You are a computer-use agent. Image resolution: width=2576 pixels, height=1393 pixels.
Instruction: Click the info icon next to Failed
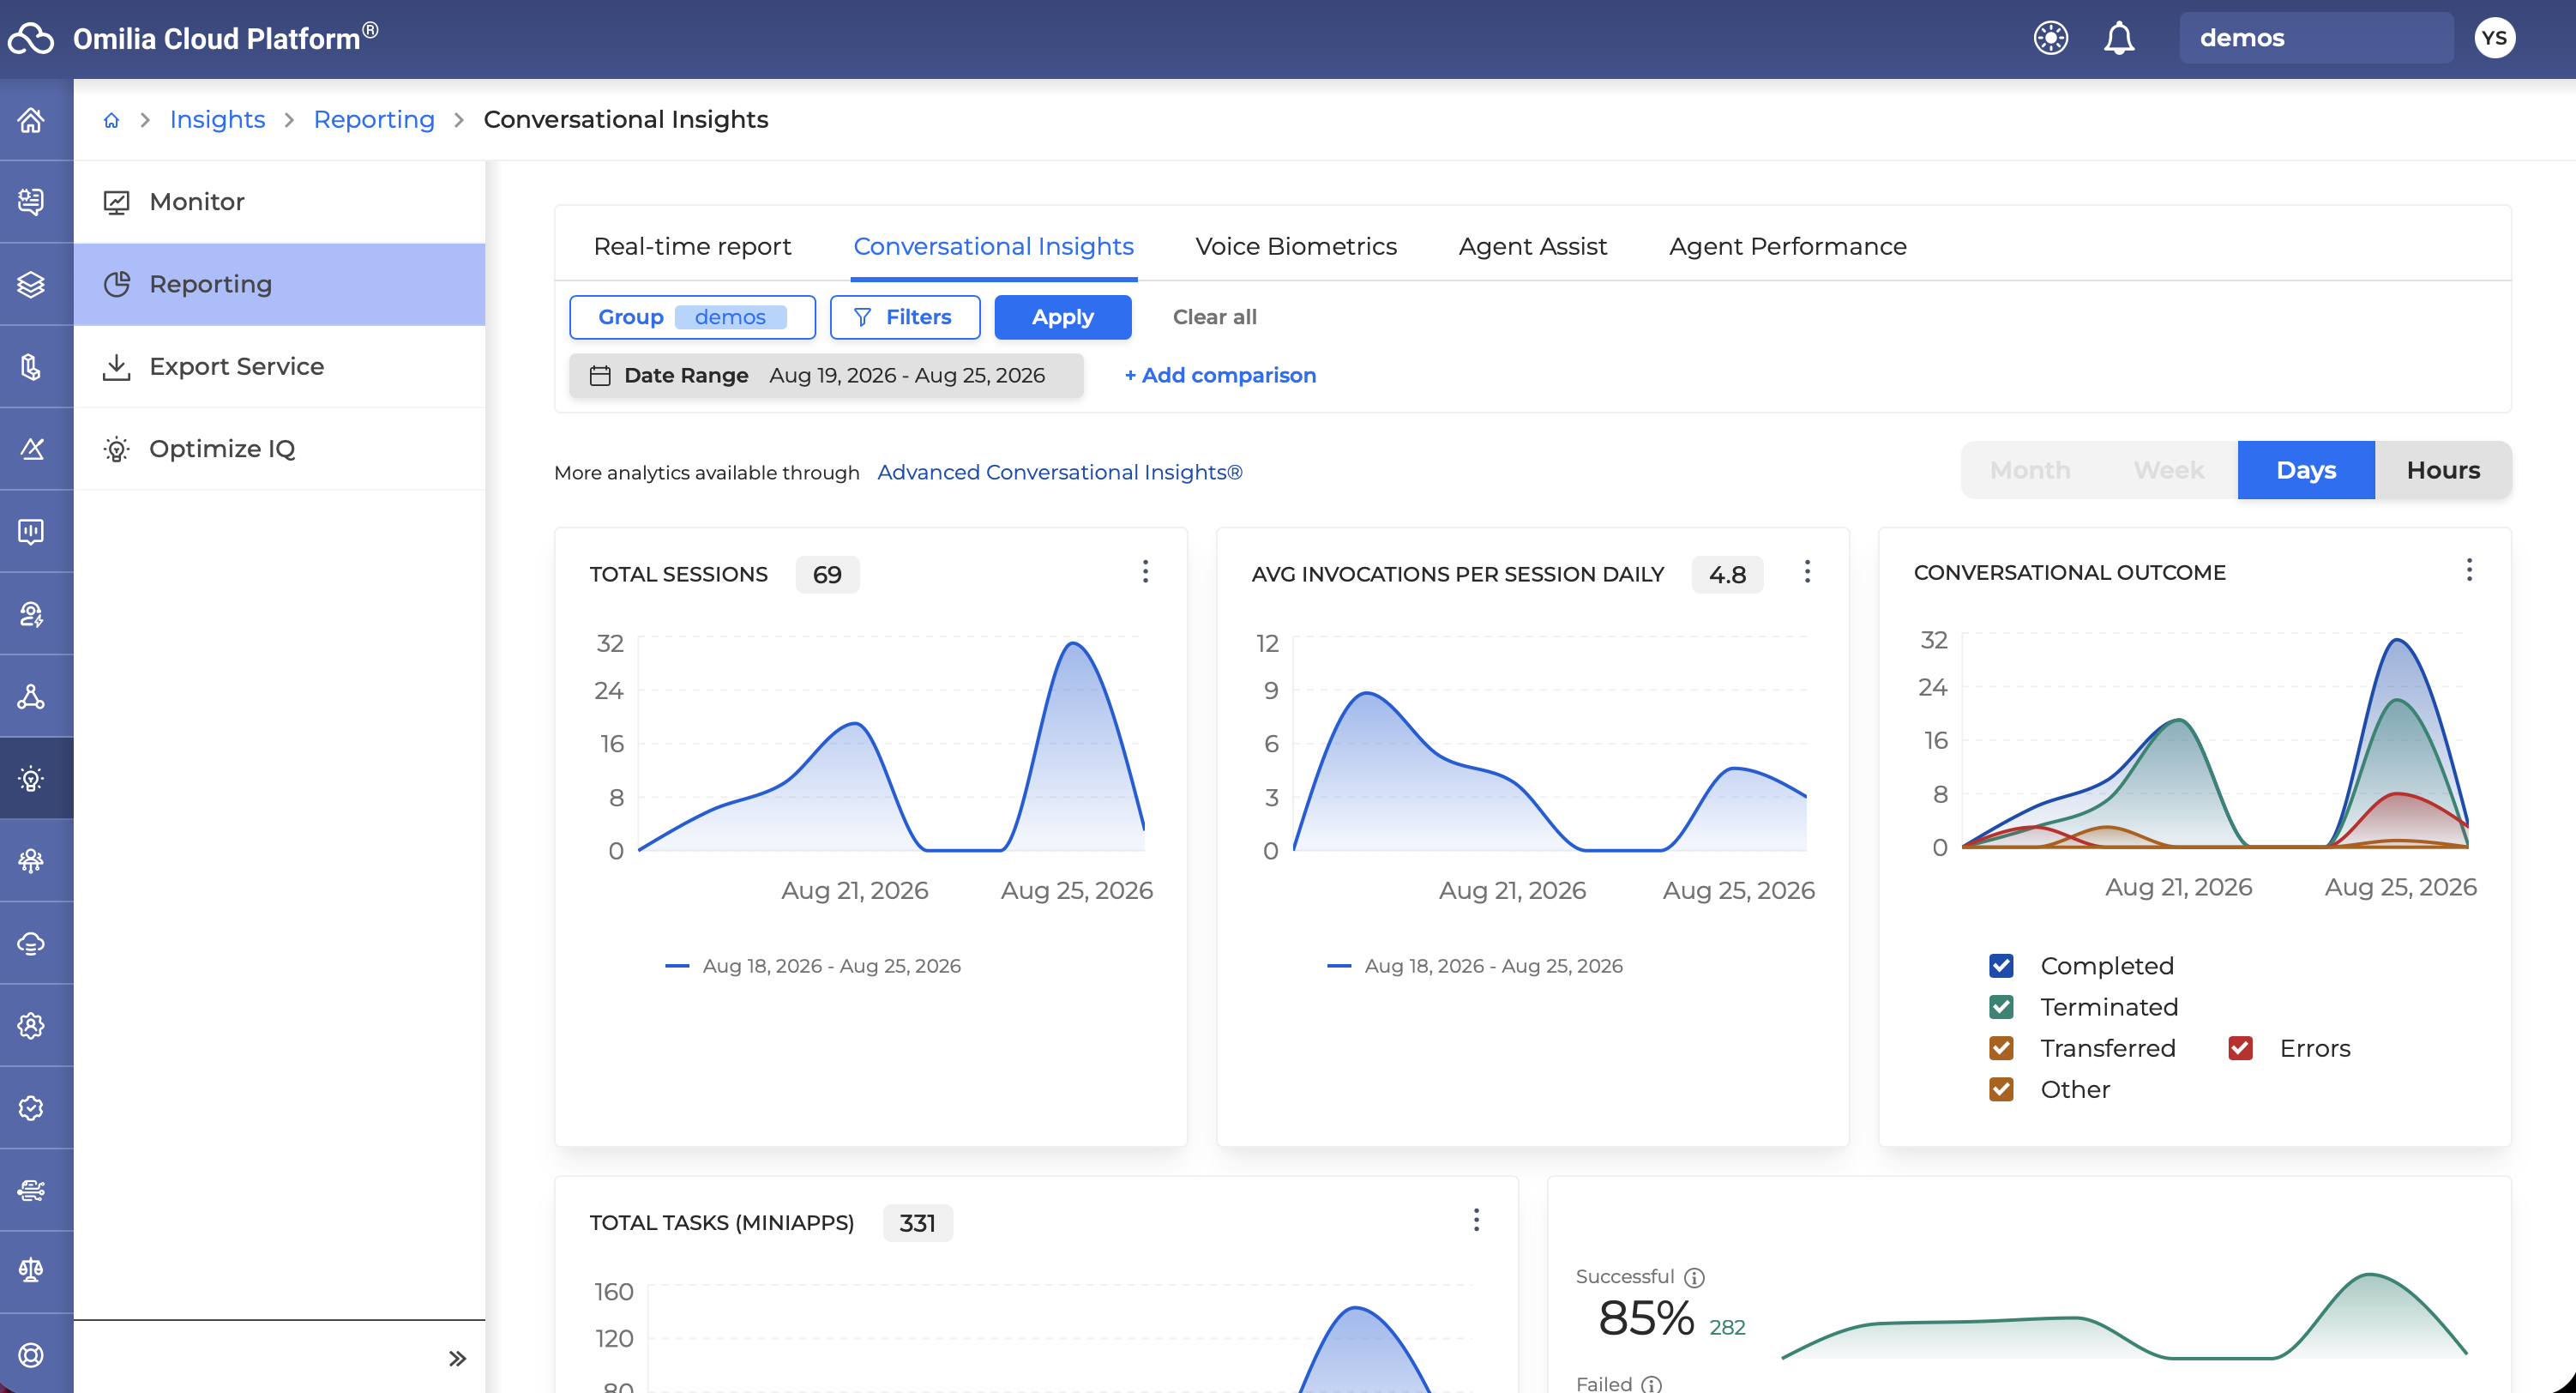click(1652, 1384)
